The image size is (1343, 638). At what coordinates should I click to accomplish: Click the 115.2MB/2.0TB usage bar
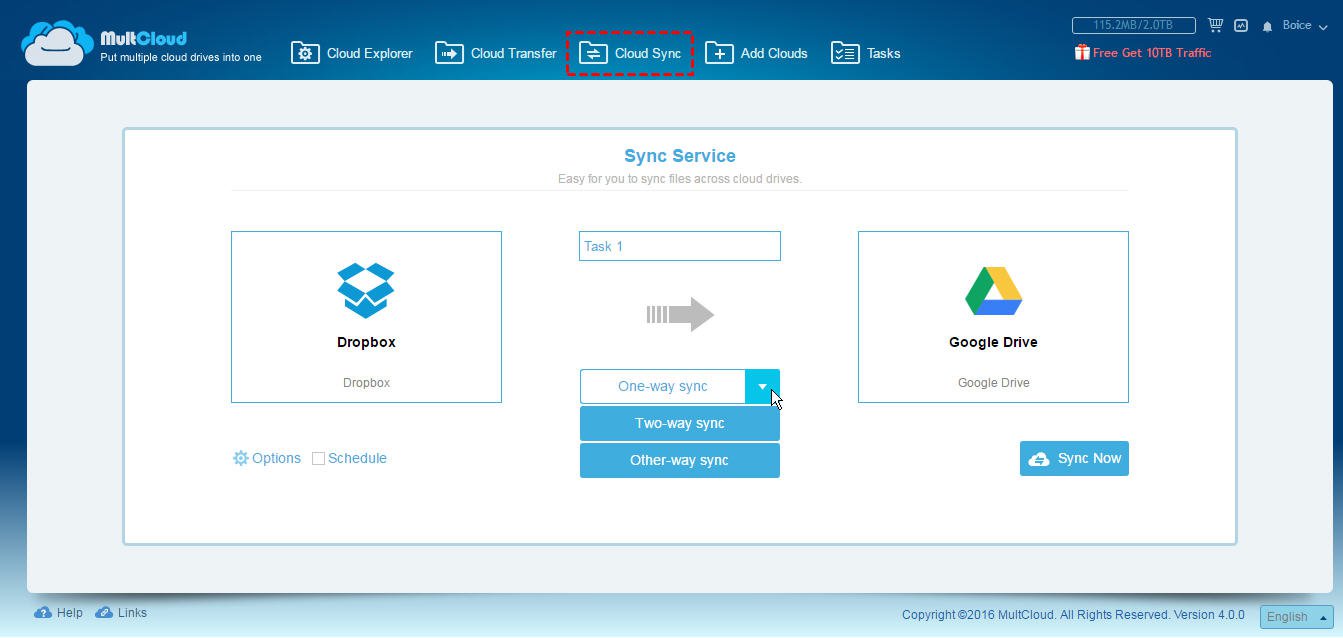pyautogui.click(x=1135, y=25)
